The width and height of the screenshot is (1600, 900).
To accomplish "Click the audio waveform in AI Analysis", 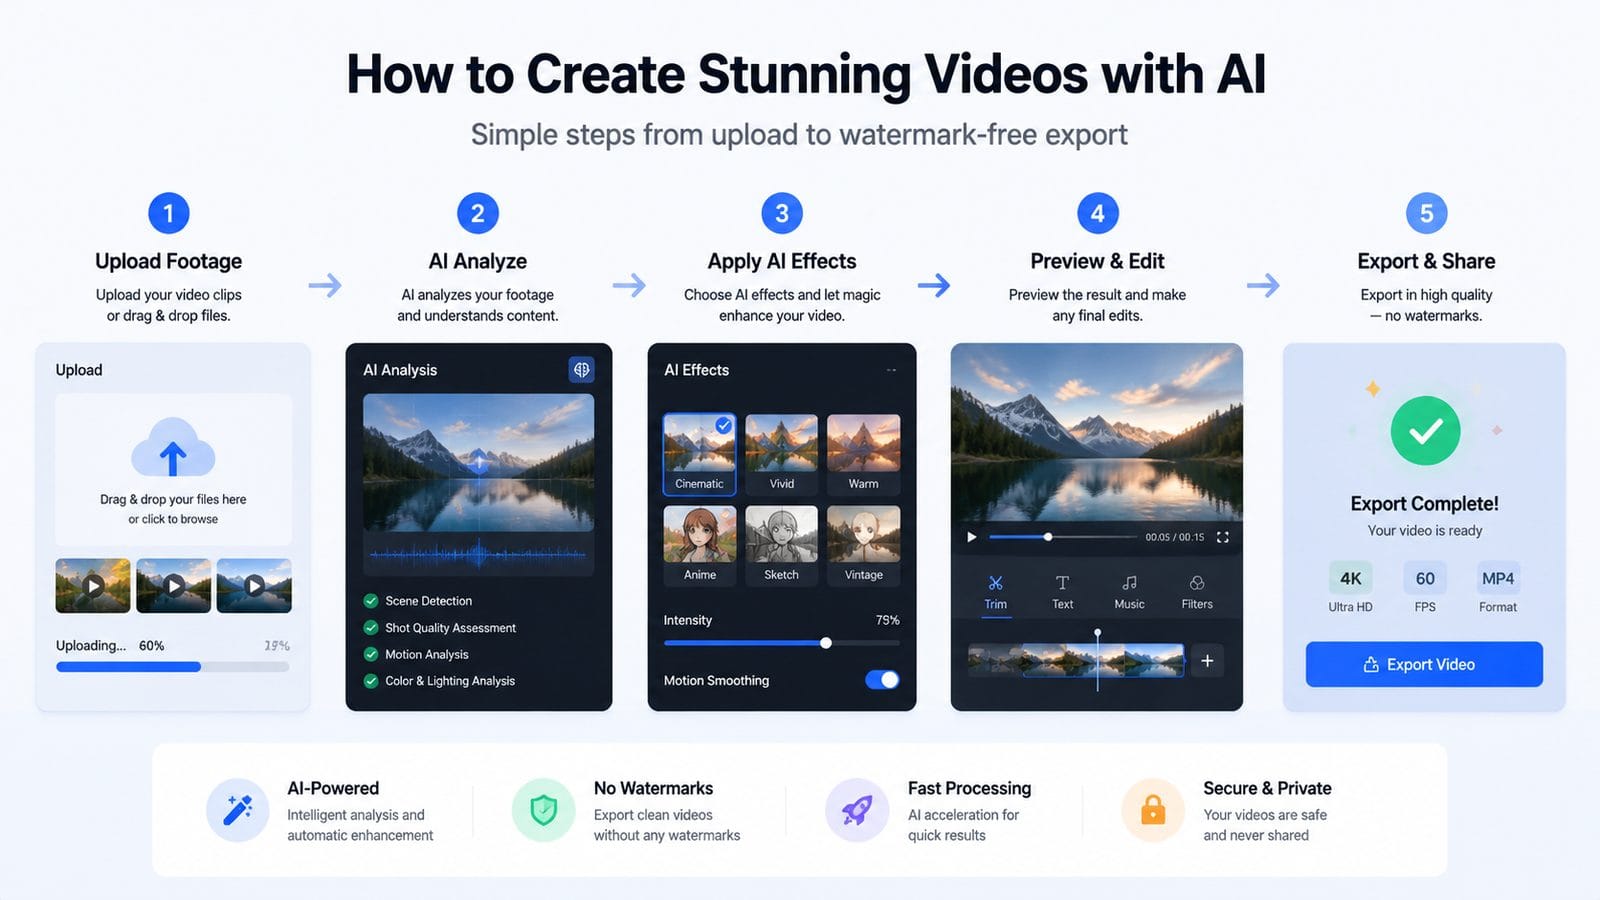I will pos(478,553).
